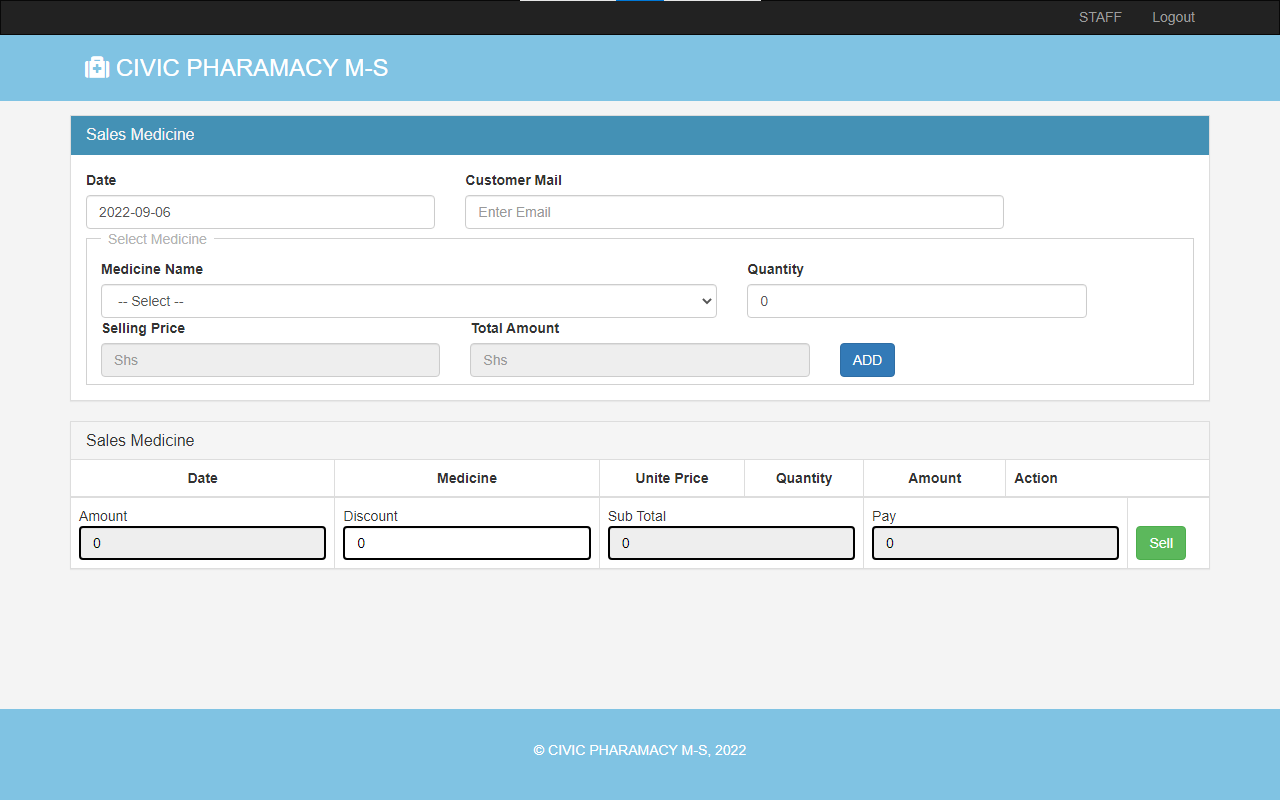Click the green Sell button
The width and height of the screenshot is (1280, 800).
1160,543
